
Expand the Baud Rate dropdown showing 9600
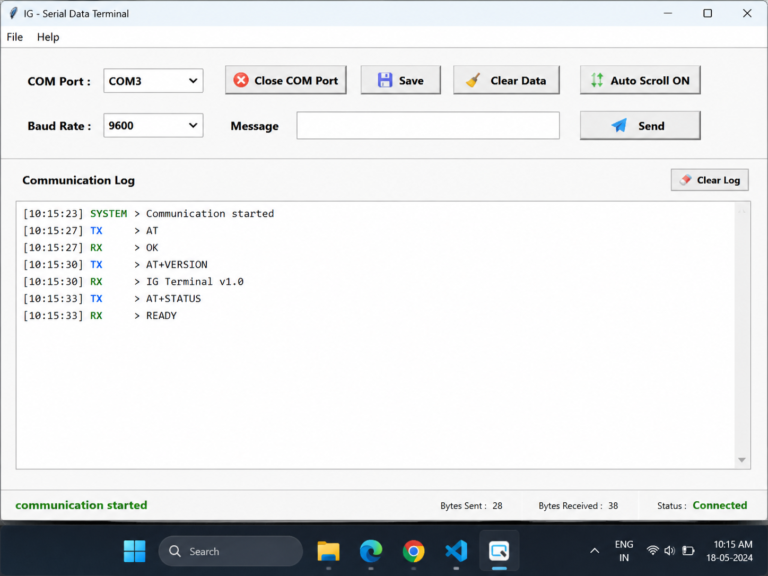coord(153,125)
